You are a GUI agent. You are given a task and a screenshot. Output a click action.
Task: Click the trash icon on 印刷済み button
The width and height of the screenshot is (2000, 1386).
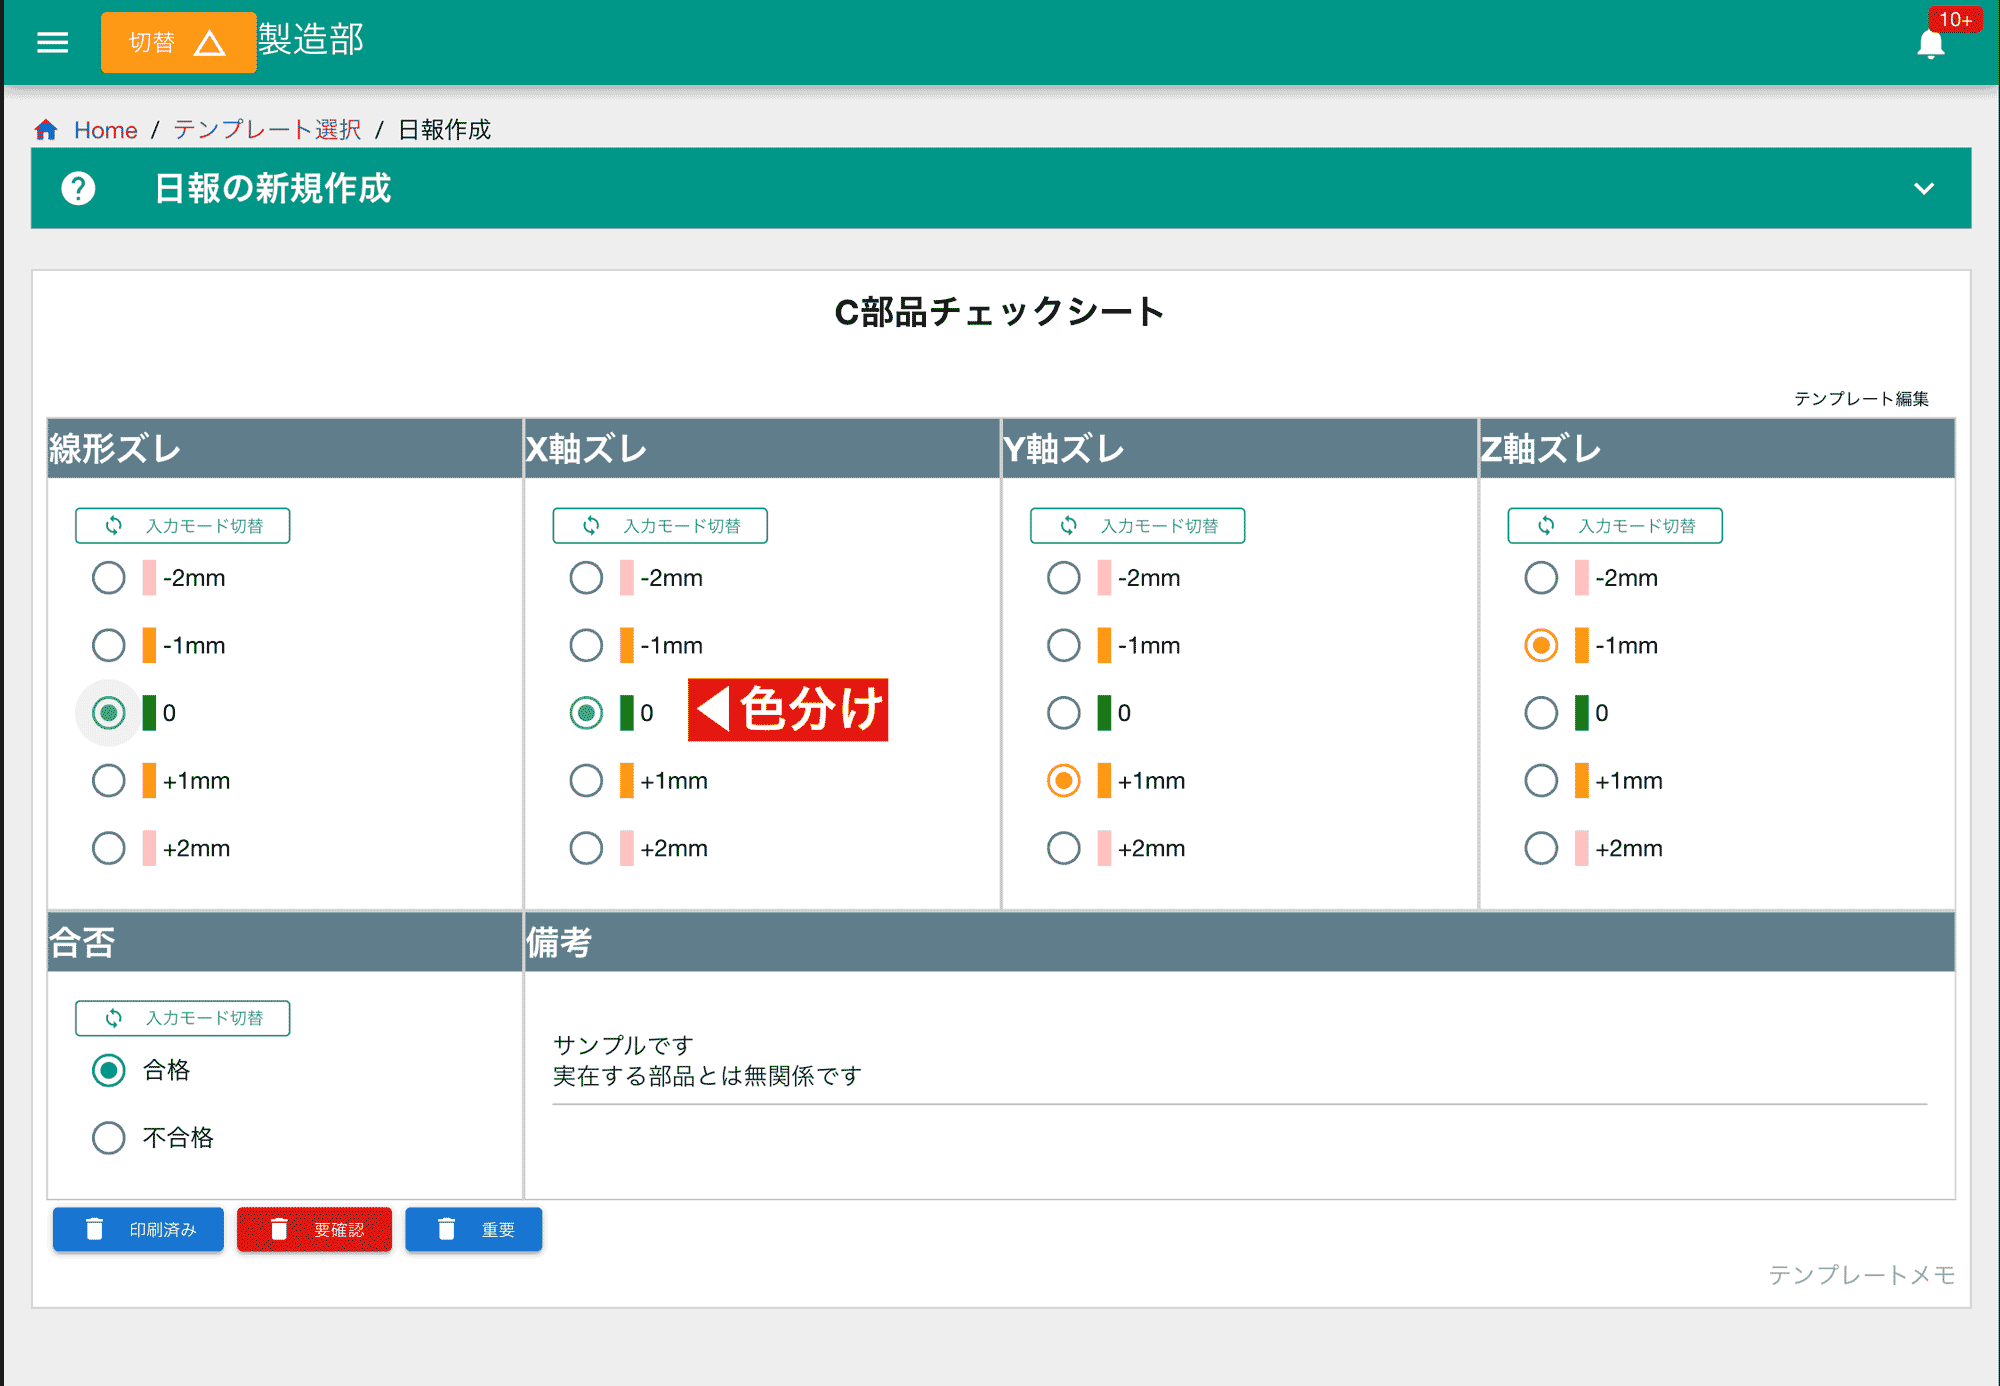click(x=95, y=1229)
